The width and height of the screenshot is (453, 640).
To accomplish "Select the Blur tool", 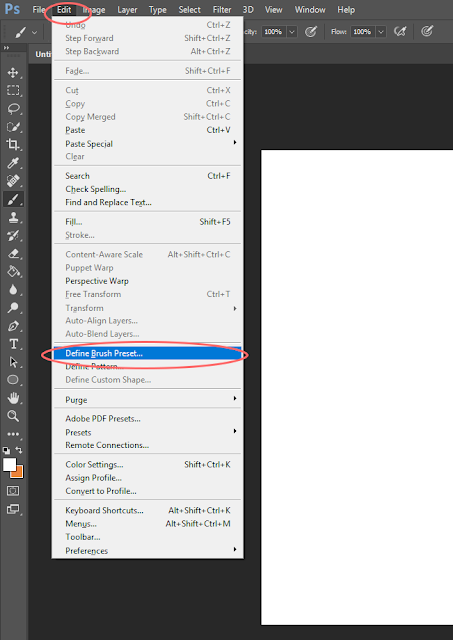I will [x=13, y=290].
